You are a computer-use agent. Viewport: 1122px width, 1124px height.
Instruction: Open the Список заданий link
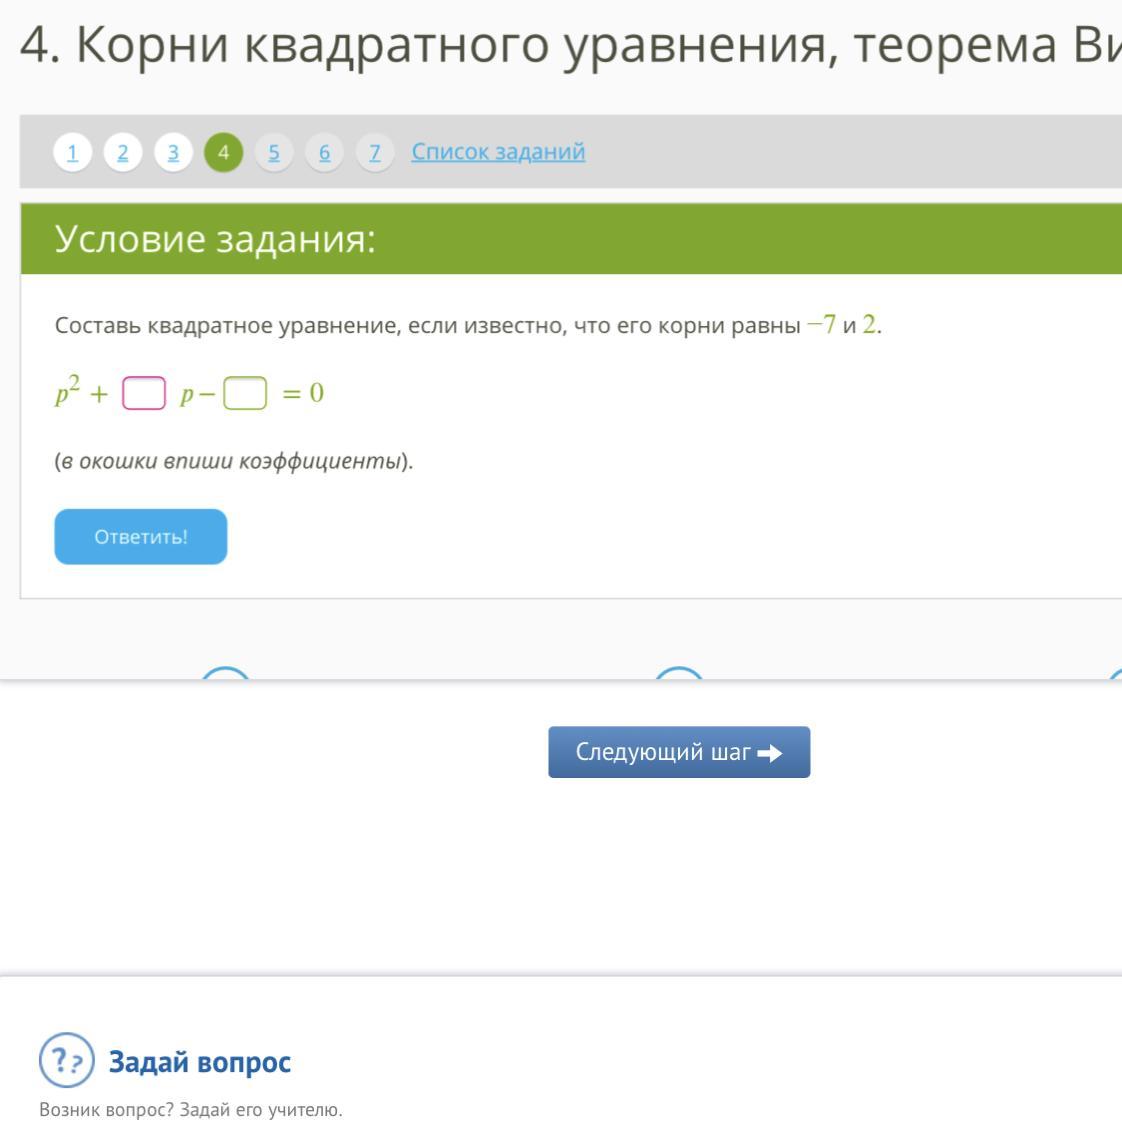click(x=498, y=152)
